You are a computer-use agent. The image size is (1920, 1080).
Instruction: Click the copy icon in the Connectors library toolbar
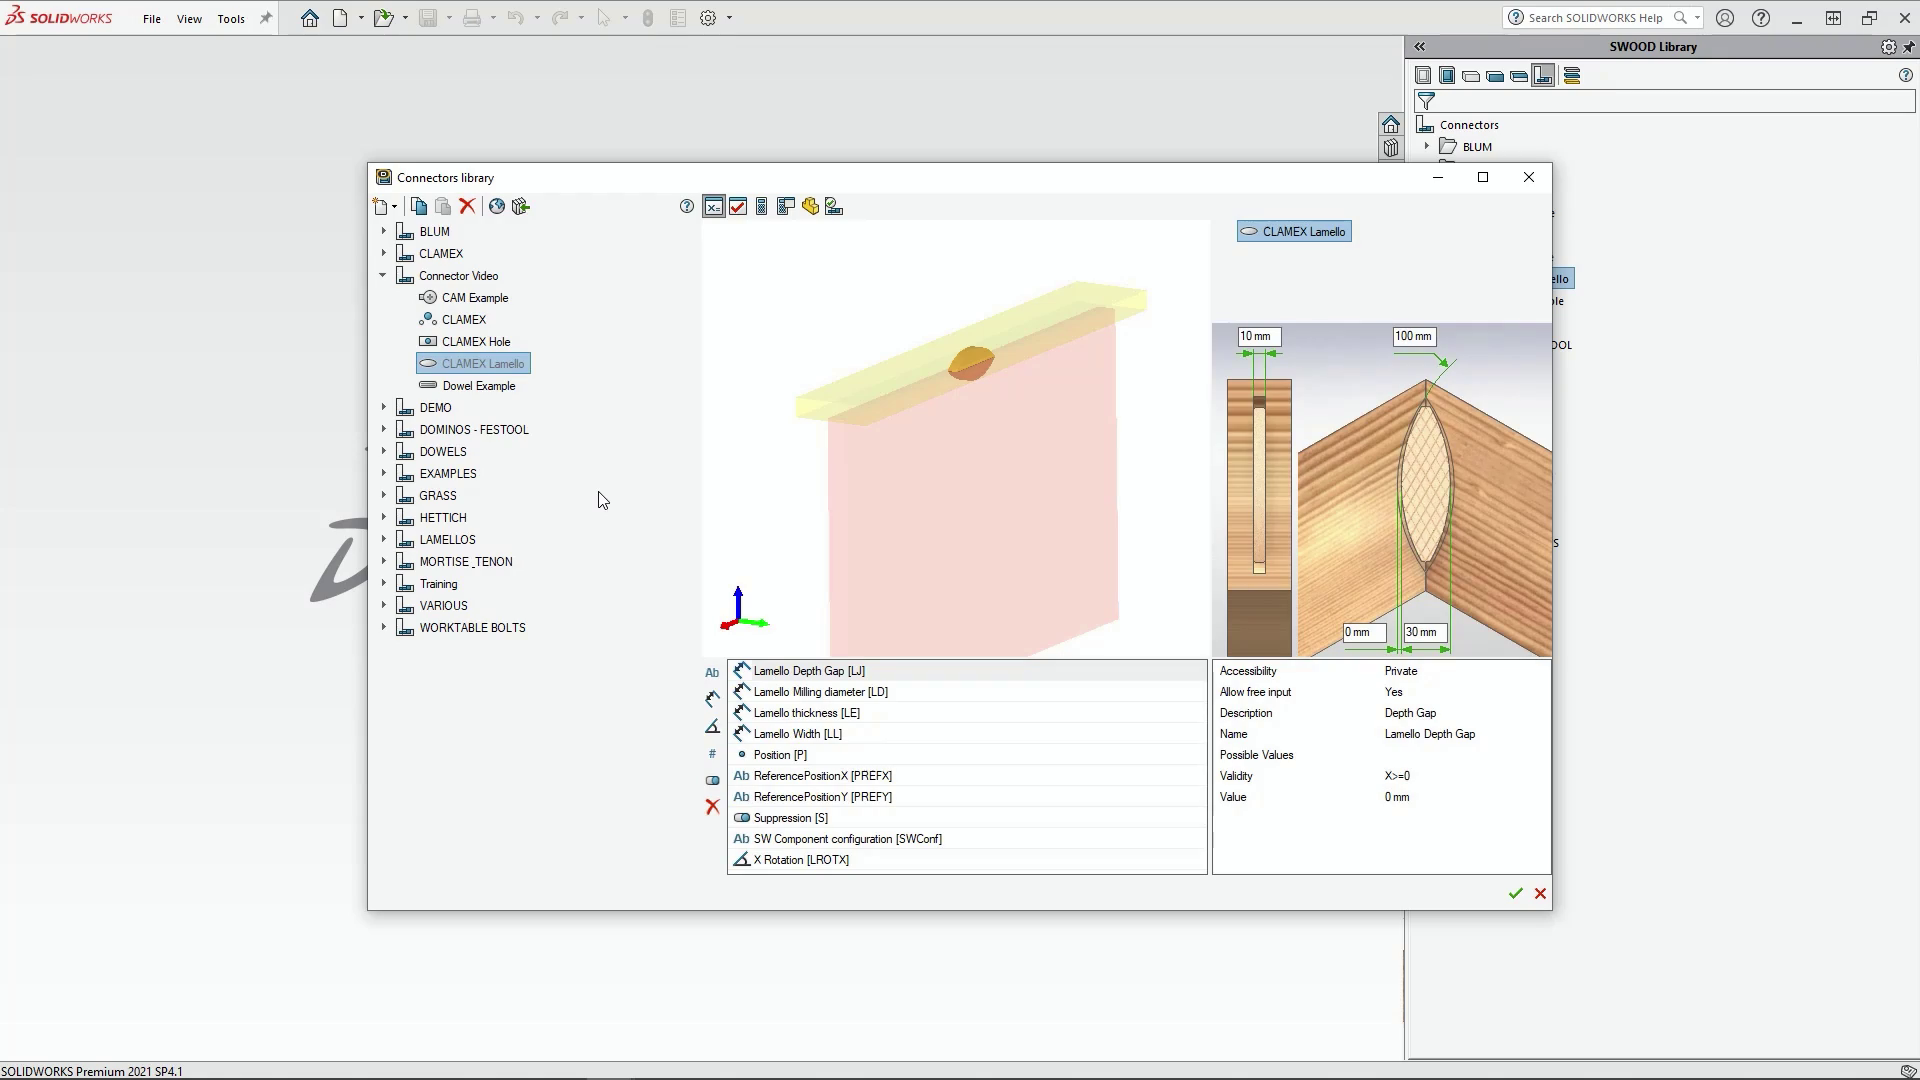(x=419, y=206)
